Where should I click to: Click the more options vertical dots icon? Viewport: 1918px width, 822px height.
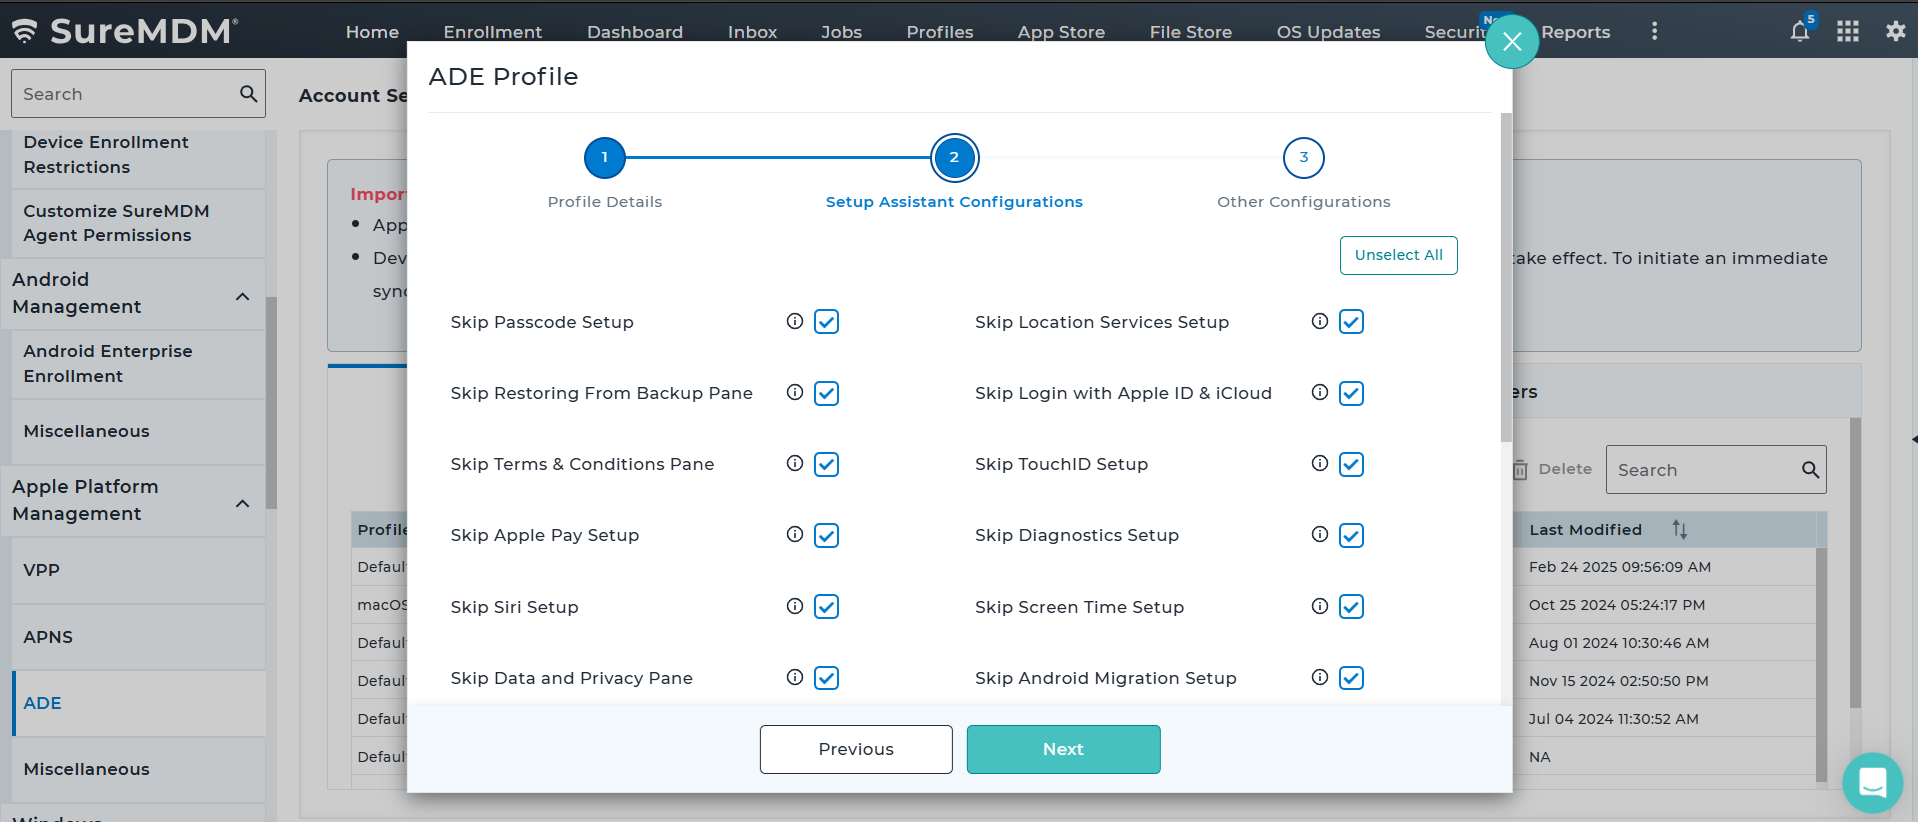(x=1654, y=31)
